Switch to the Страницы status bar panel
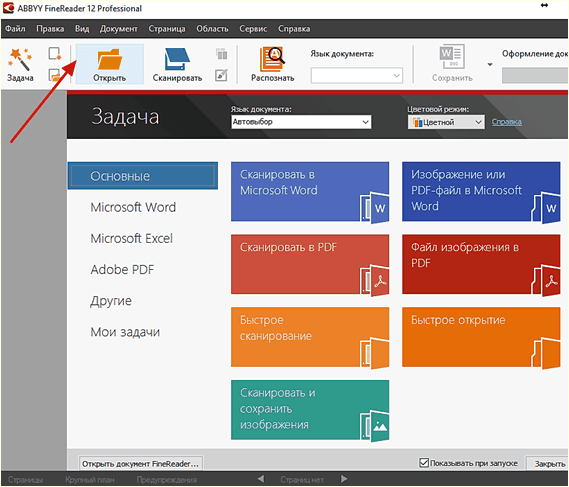The image size is (569, 487). tap(25, 479)
